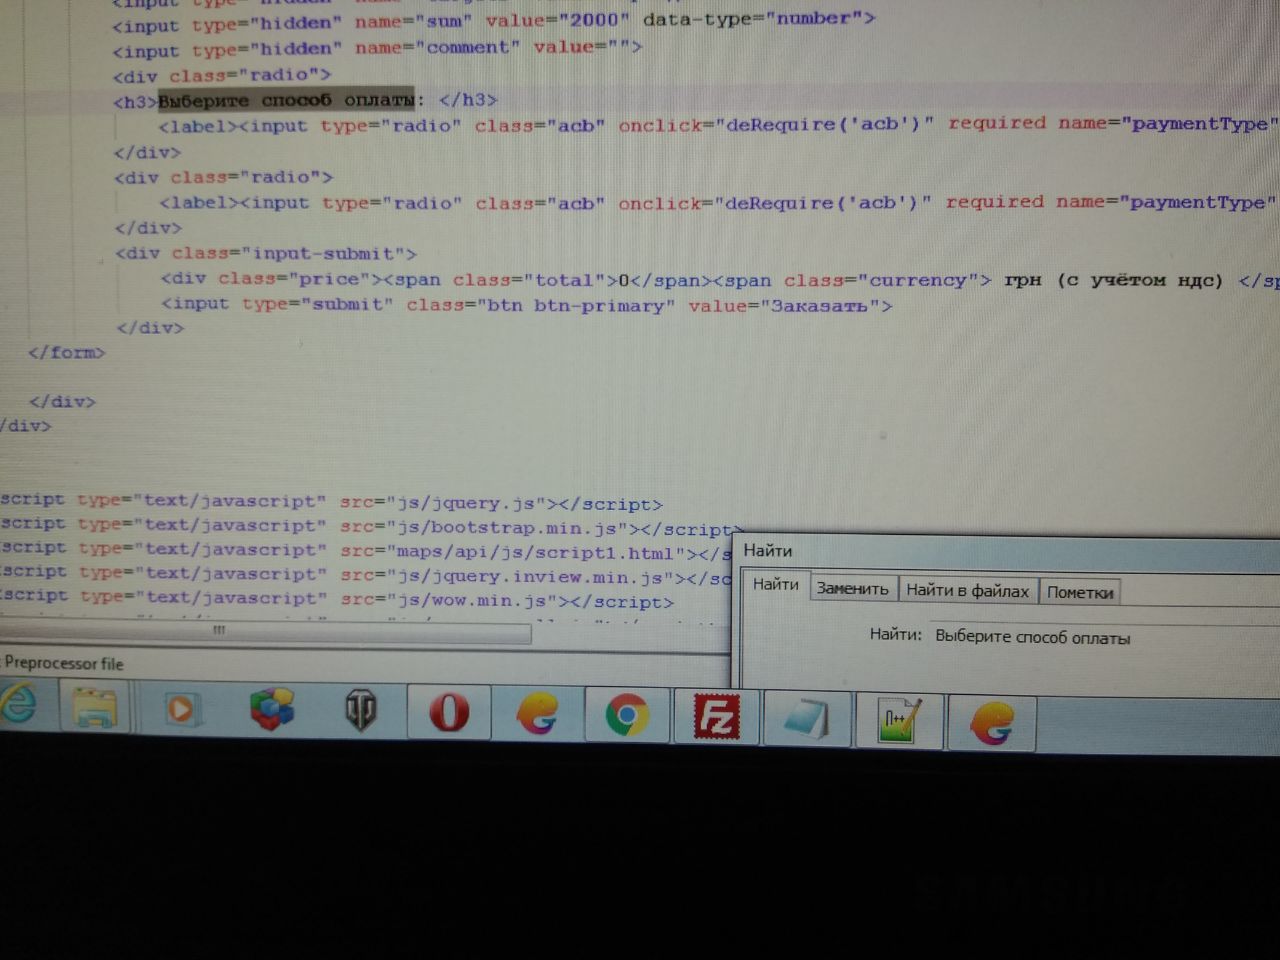This screenshot has width=1280, height=960.
Task: Open Internet Explorer from the taskbar
Action: (18, 705)
